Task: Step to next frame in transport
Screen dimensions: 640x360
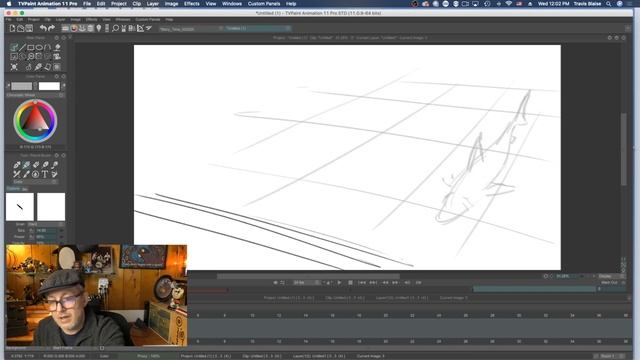Action: pyautogui.click(x=395, y=282)
